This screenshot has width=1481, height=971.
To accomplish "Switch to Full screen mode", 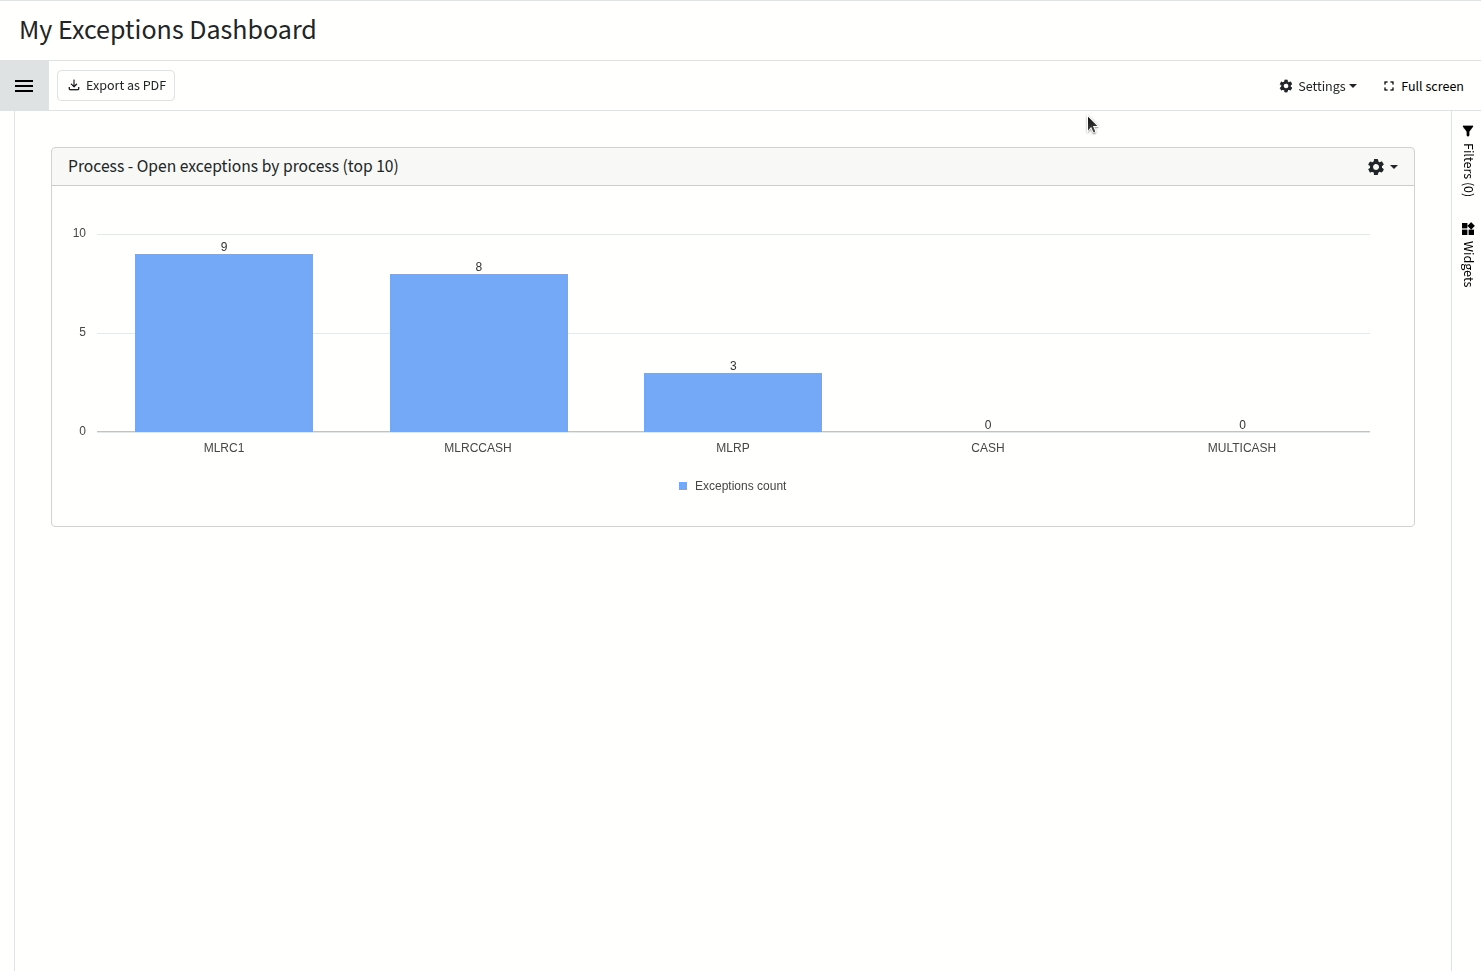I will pyautogui.click(x=1423, y=86).
